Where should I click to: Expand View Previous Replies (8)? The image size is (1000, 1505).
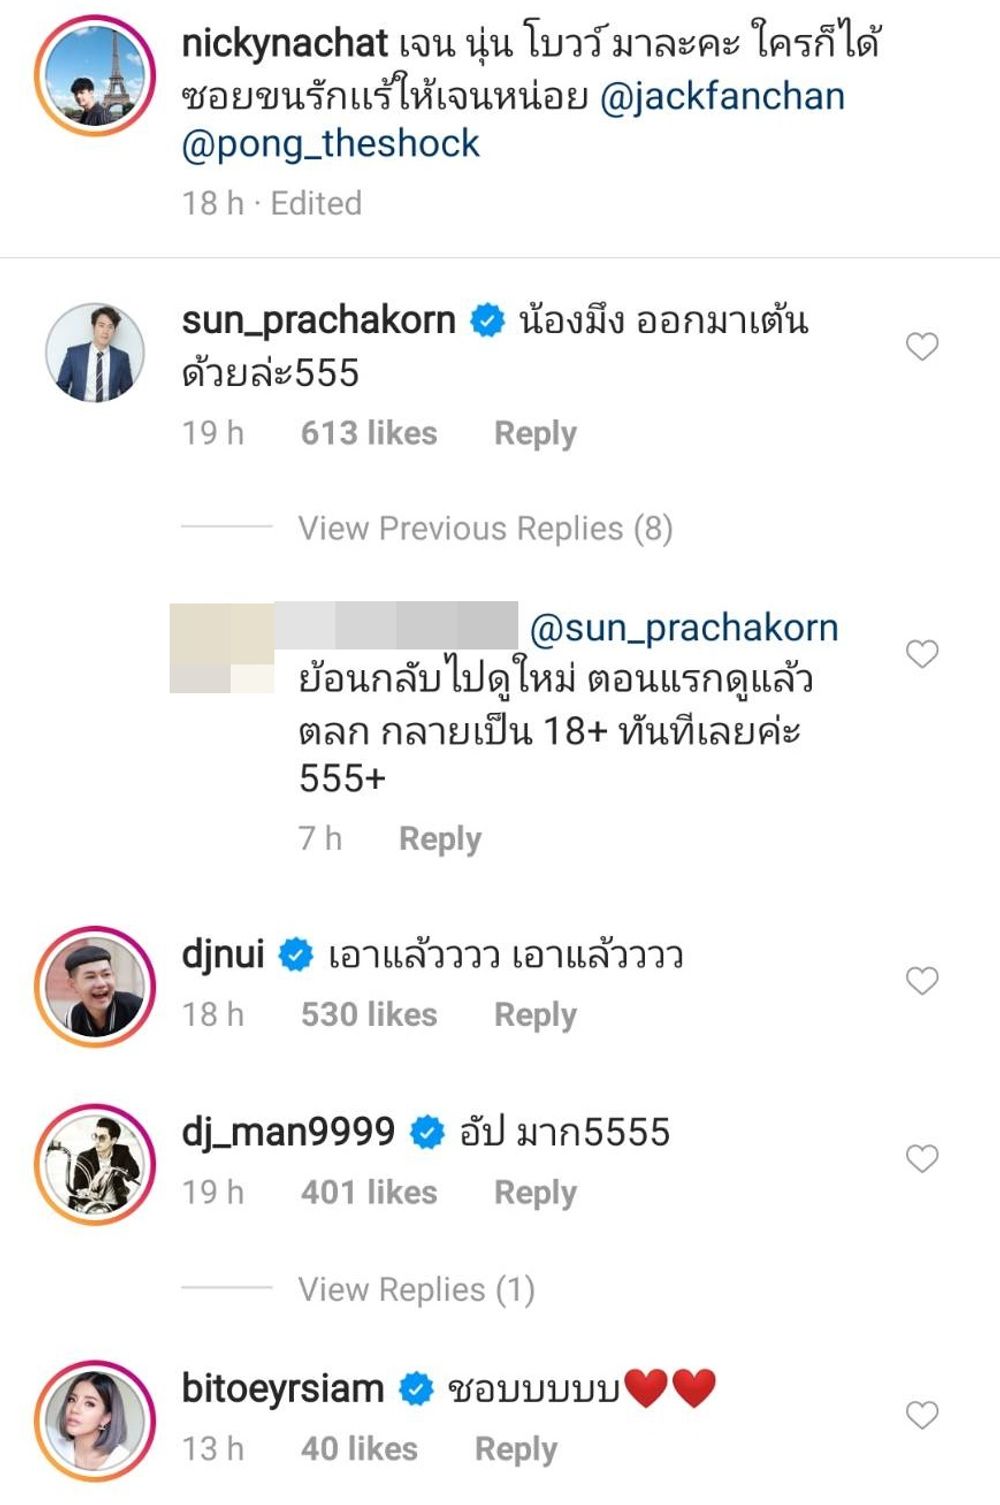pyautogui.click(x=486, y=528)
